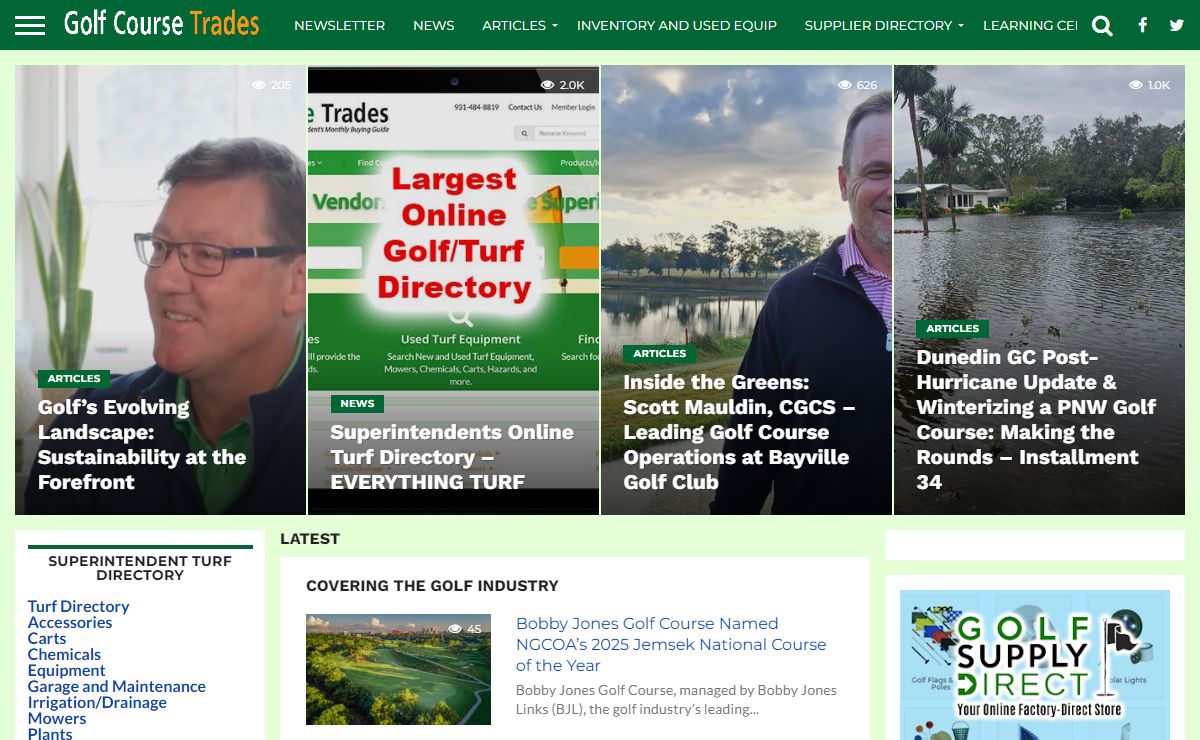
Task: Click the search magnifier icon
Action: (1102, 26)
